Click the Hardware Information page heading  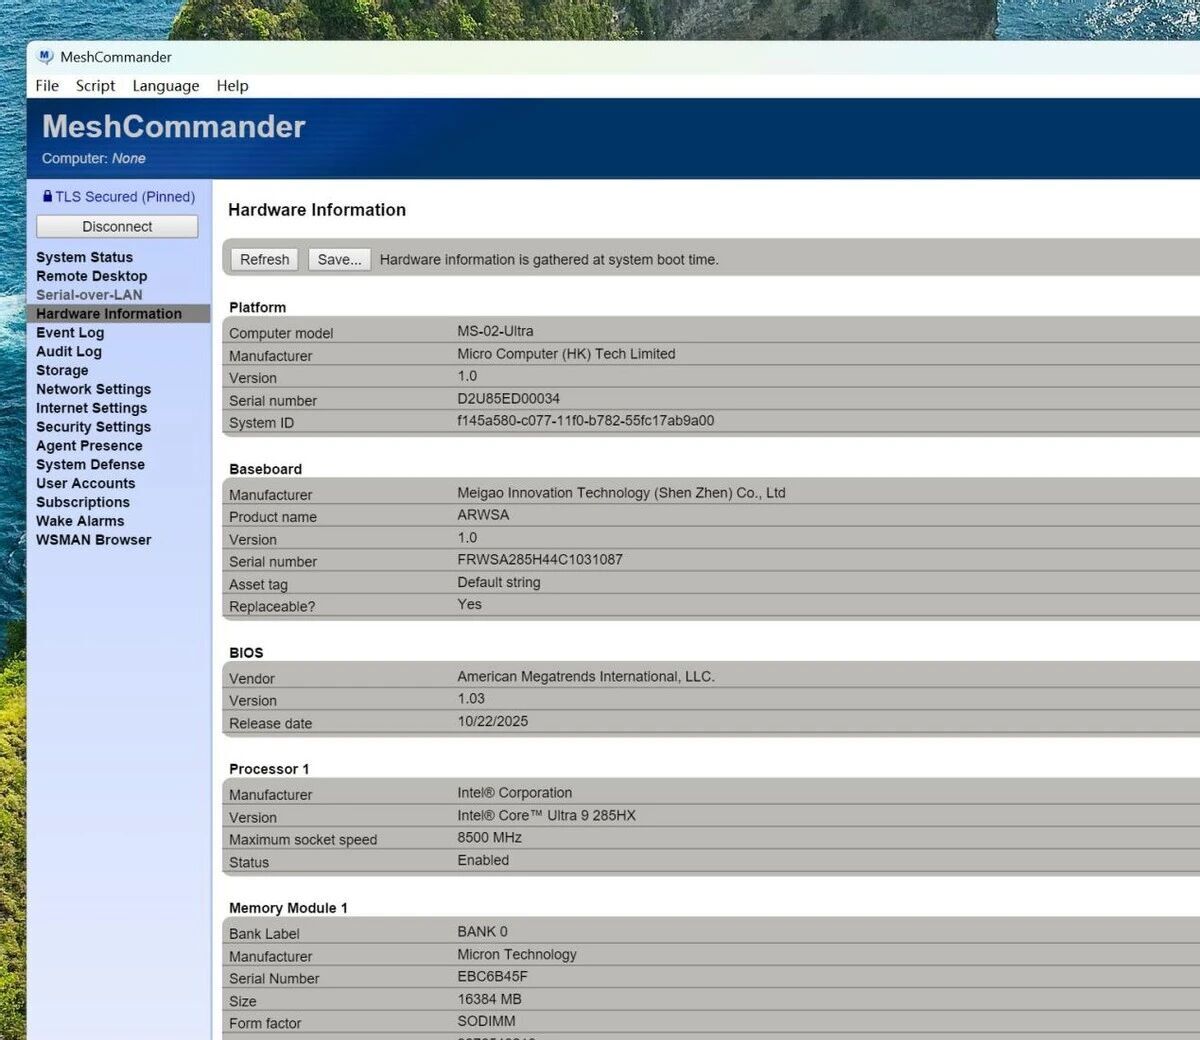[x=317, y=210]
